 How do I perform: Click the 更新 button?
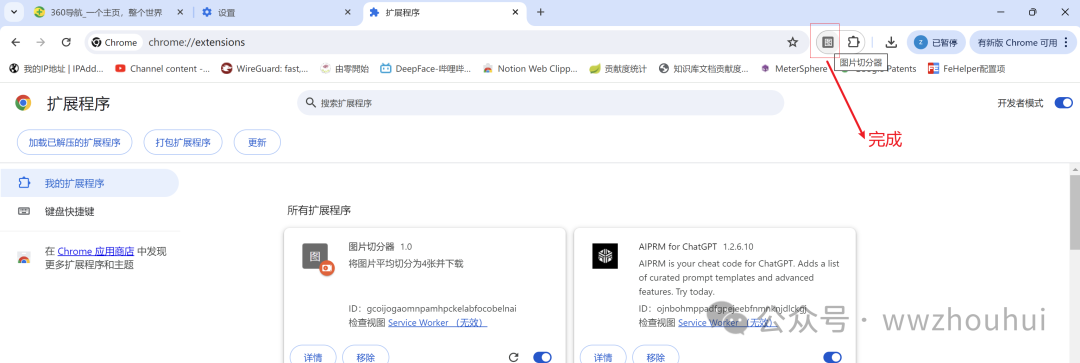tap(257, 143)
